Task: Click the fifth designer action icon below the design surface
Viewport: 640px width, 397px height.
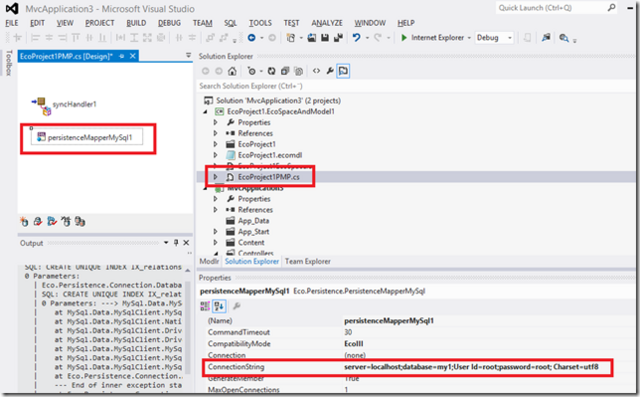Action: [80, 222]
